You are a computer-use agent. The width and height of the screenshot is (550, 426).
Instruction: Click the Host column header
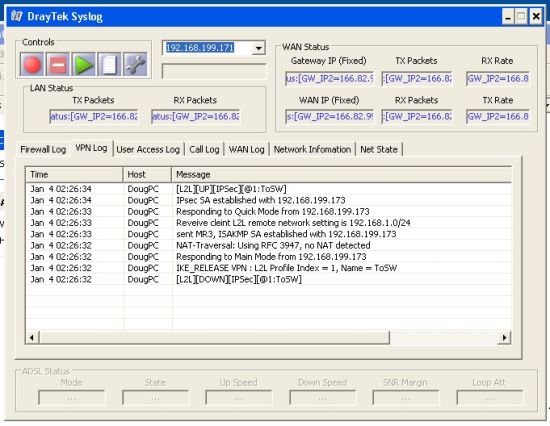[147, 174]
